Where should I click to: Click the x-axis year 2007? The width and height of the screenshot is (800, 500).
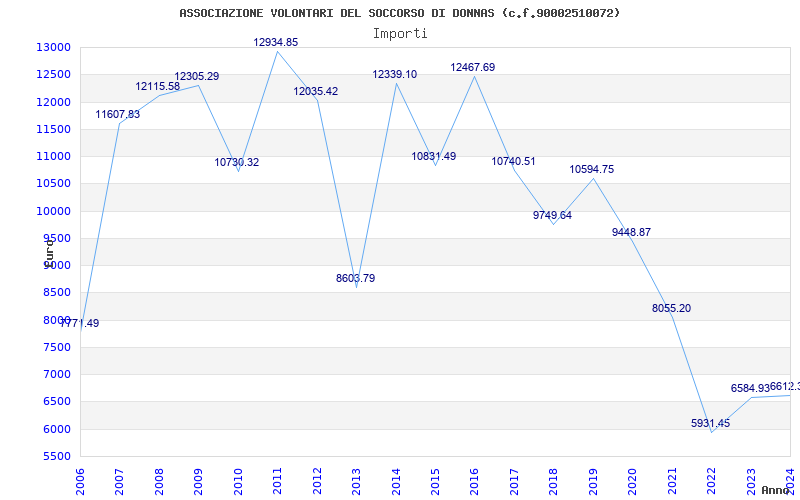[x=119, y=481]
